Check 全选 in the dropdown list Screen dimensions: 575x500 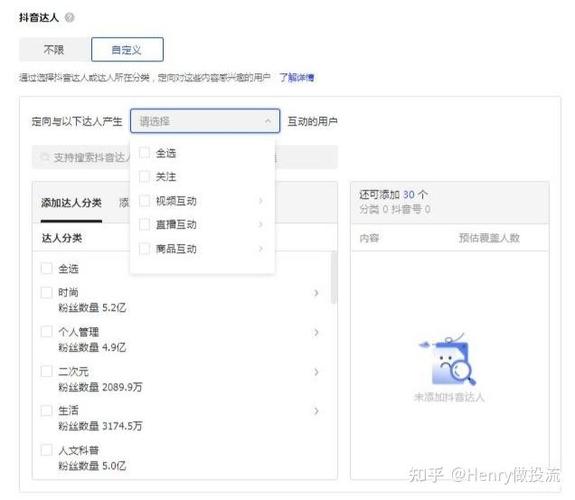point(144,153)
